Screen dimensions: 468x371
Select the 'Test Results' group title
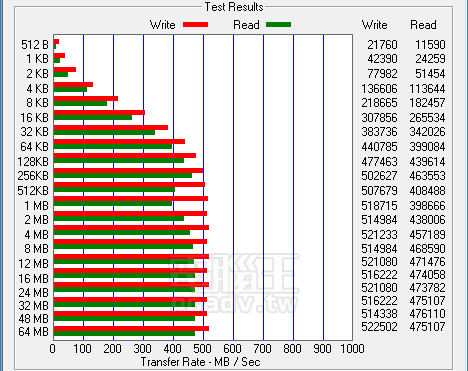[234, 7]
